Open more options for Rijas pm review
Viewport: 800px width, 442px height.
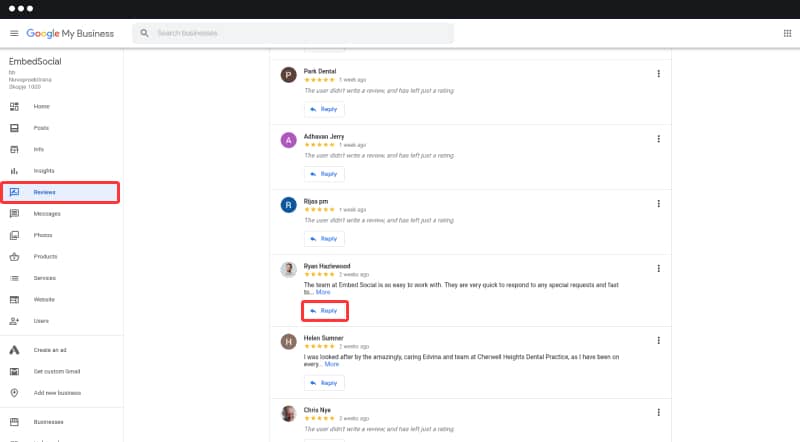click(x=659, y=204)
